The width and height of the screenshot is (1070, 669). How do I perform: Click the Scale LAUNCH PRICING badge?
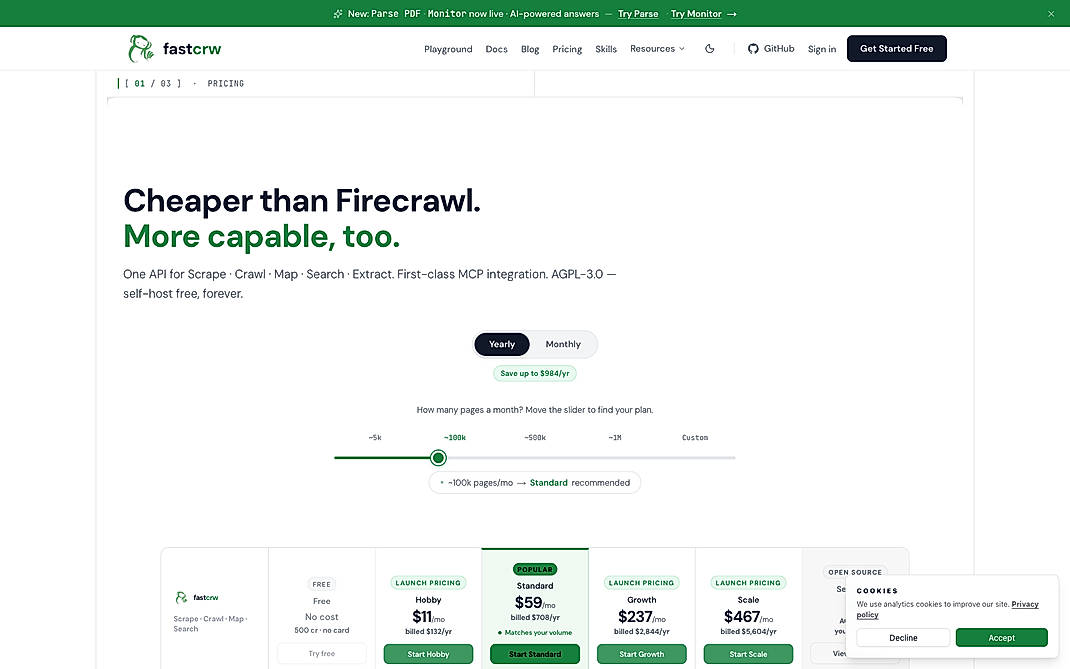pyautogui.click(x=748, y=583)
